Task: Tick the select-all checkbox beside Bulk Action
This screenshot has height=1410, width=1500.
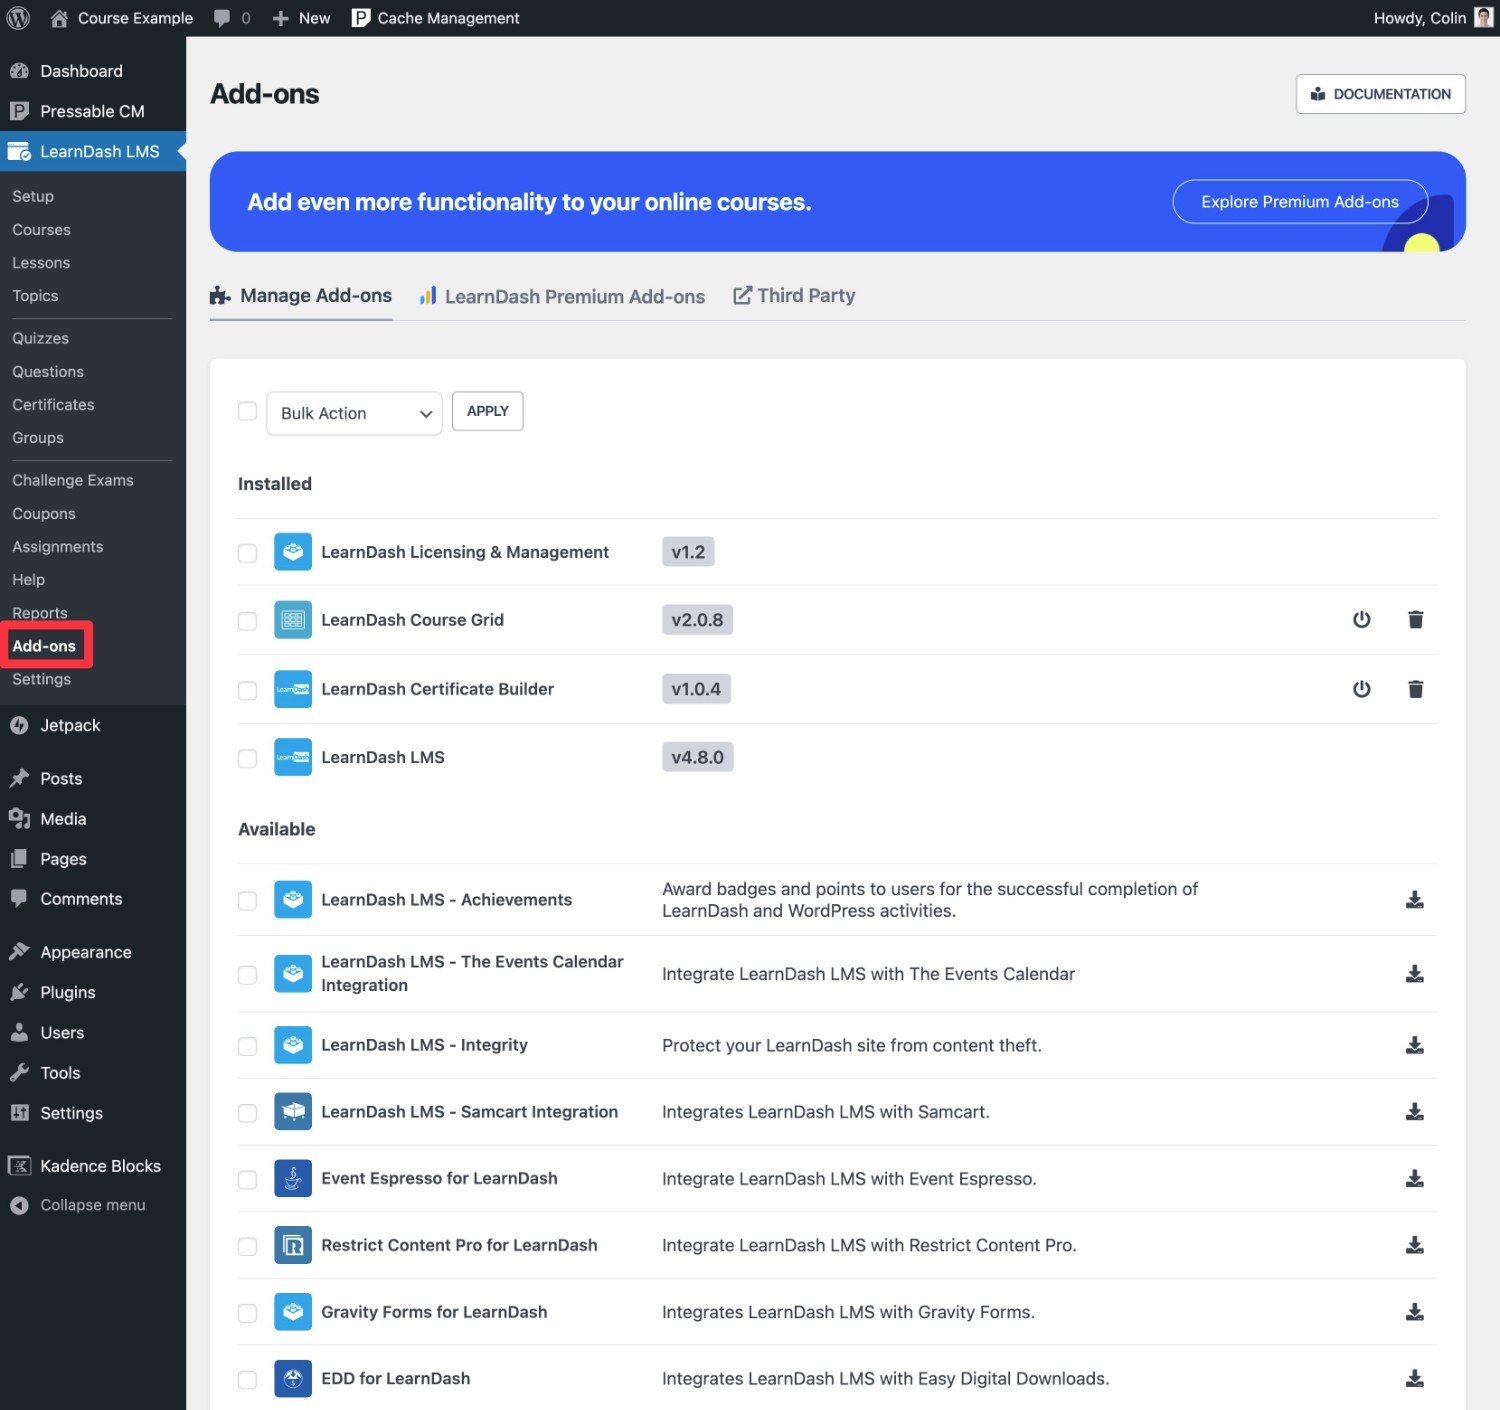Action: (247, 411)
